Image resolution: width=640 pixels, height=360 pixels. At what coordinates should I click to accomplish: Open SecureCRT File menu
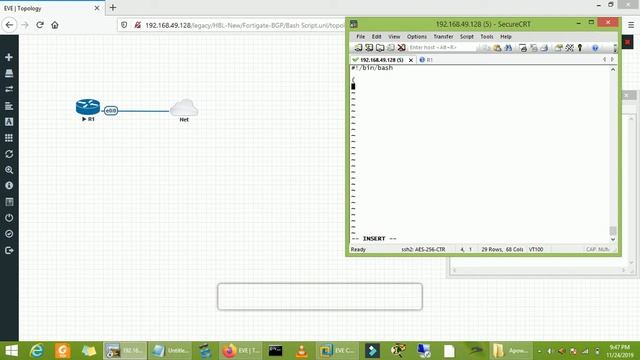coord(360,37)
